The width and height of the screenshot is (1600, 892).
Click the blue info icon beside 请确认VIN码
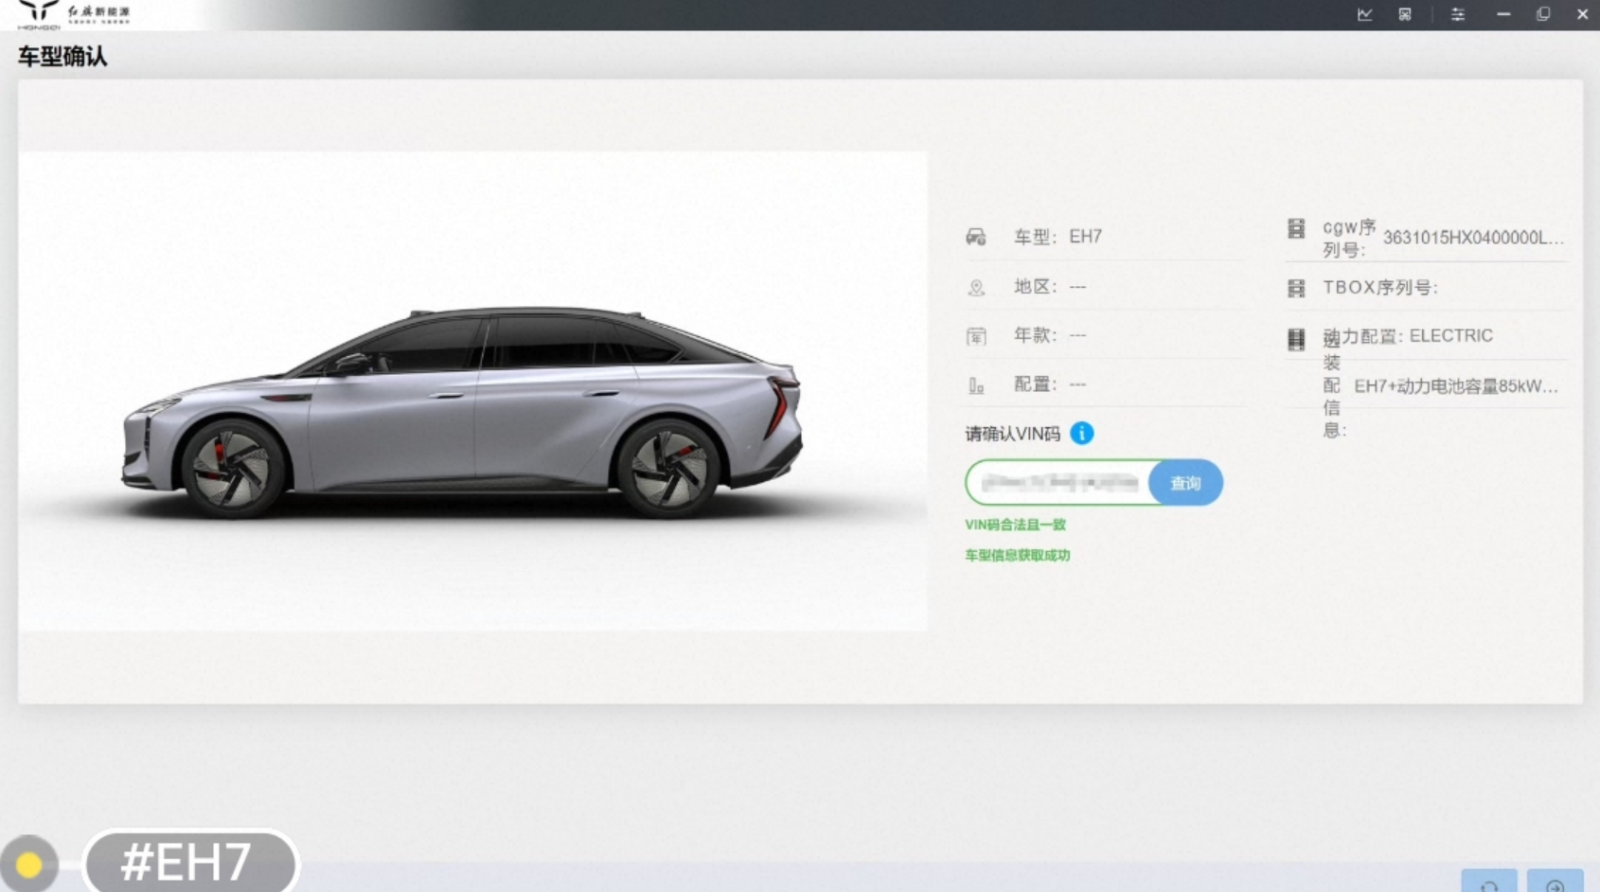(1081, 433)
